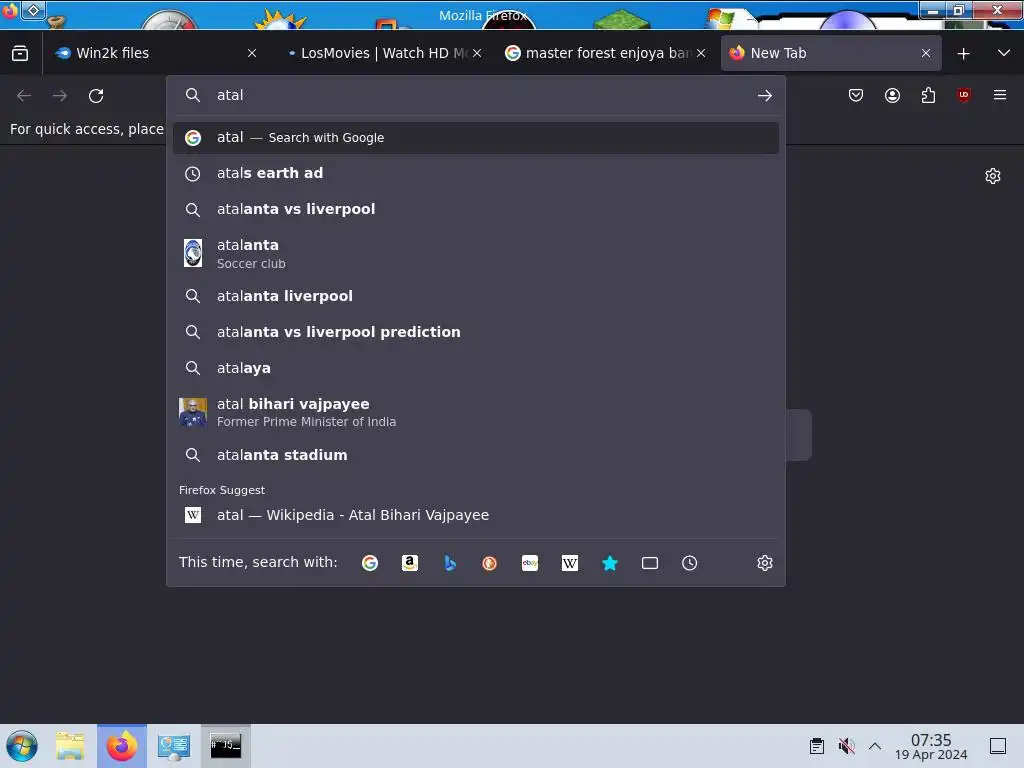The height and width of the screenshot is (768, 1024).
Task: Go back one page
Action: (24, 95)
